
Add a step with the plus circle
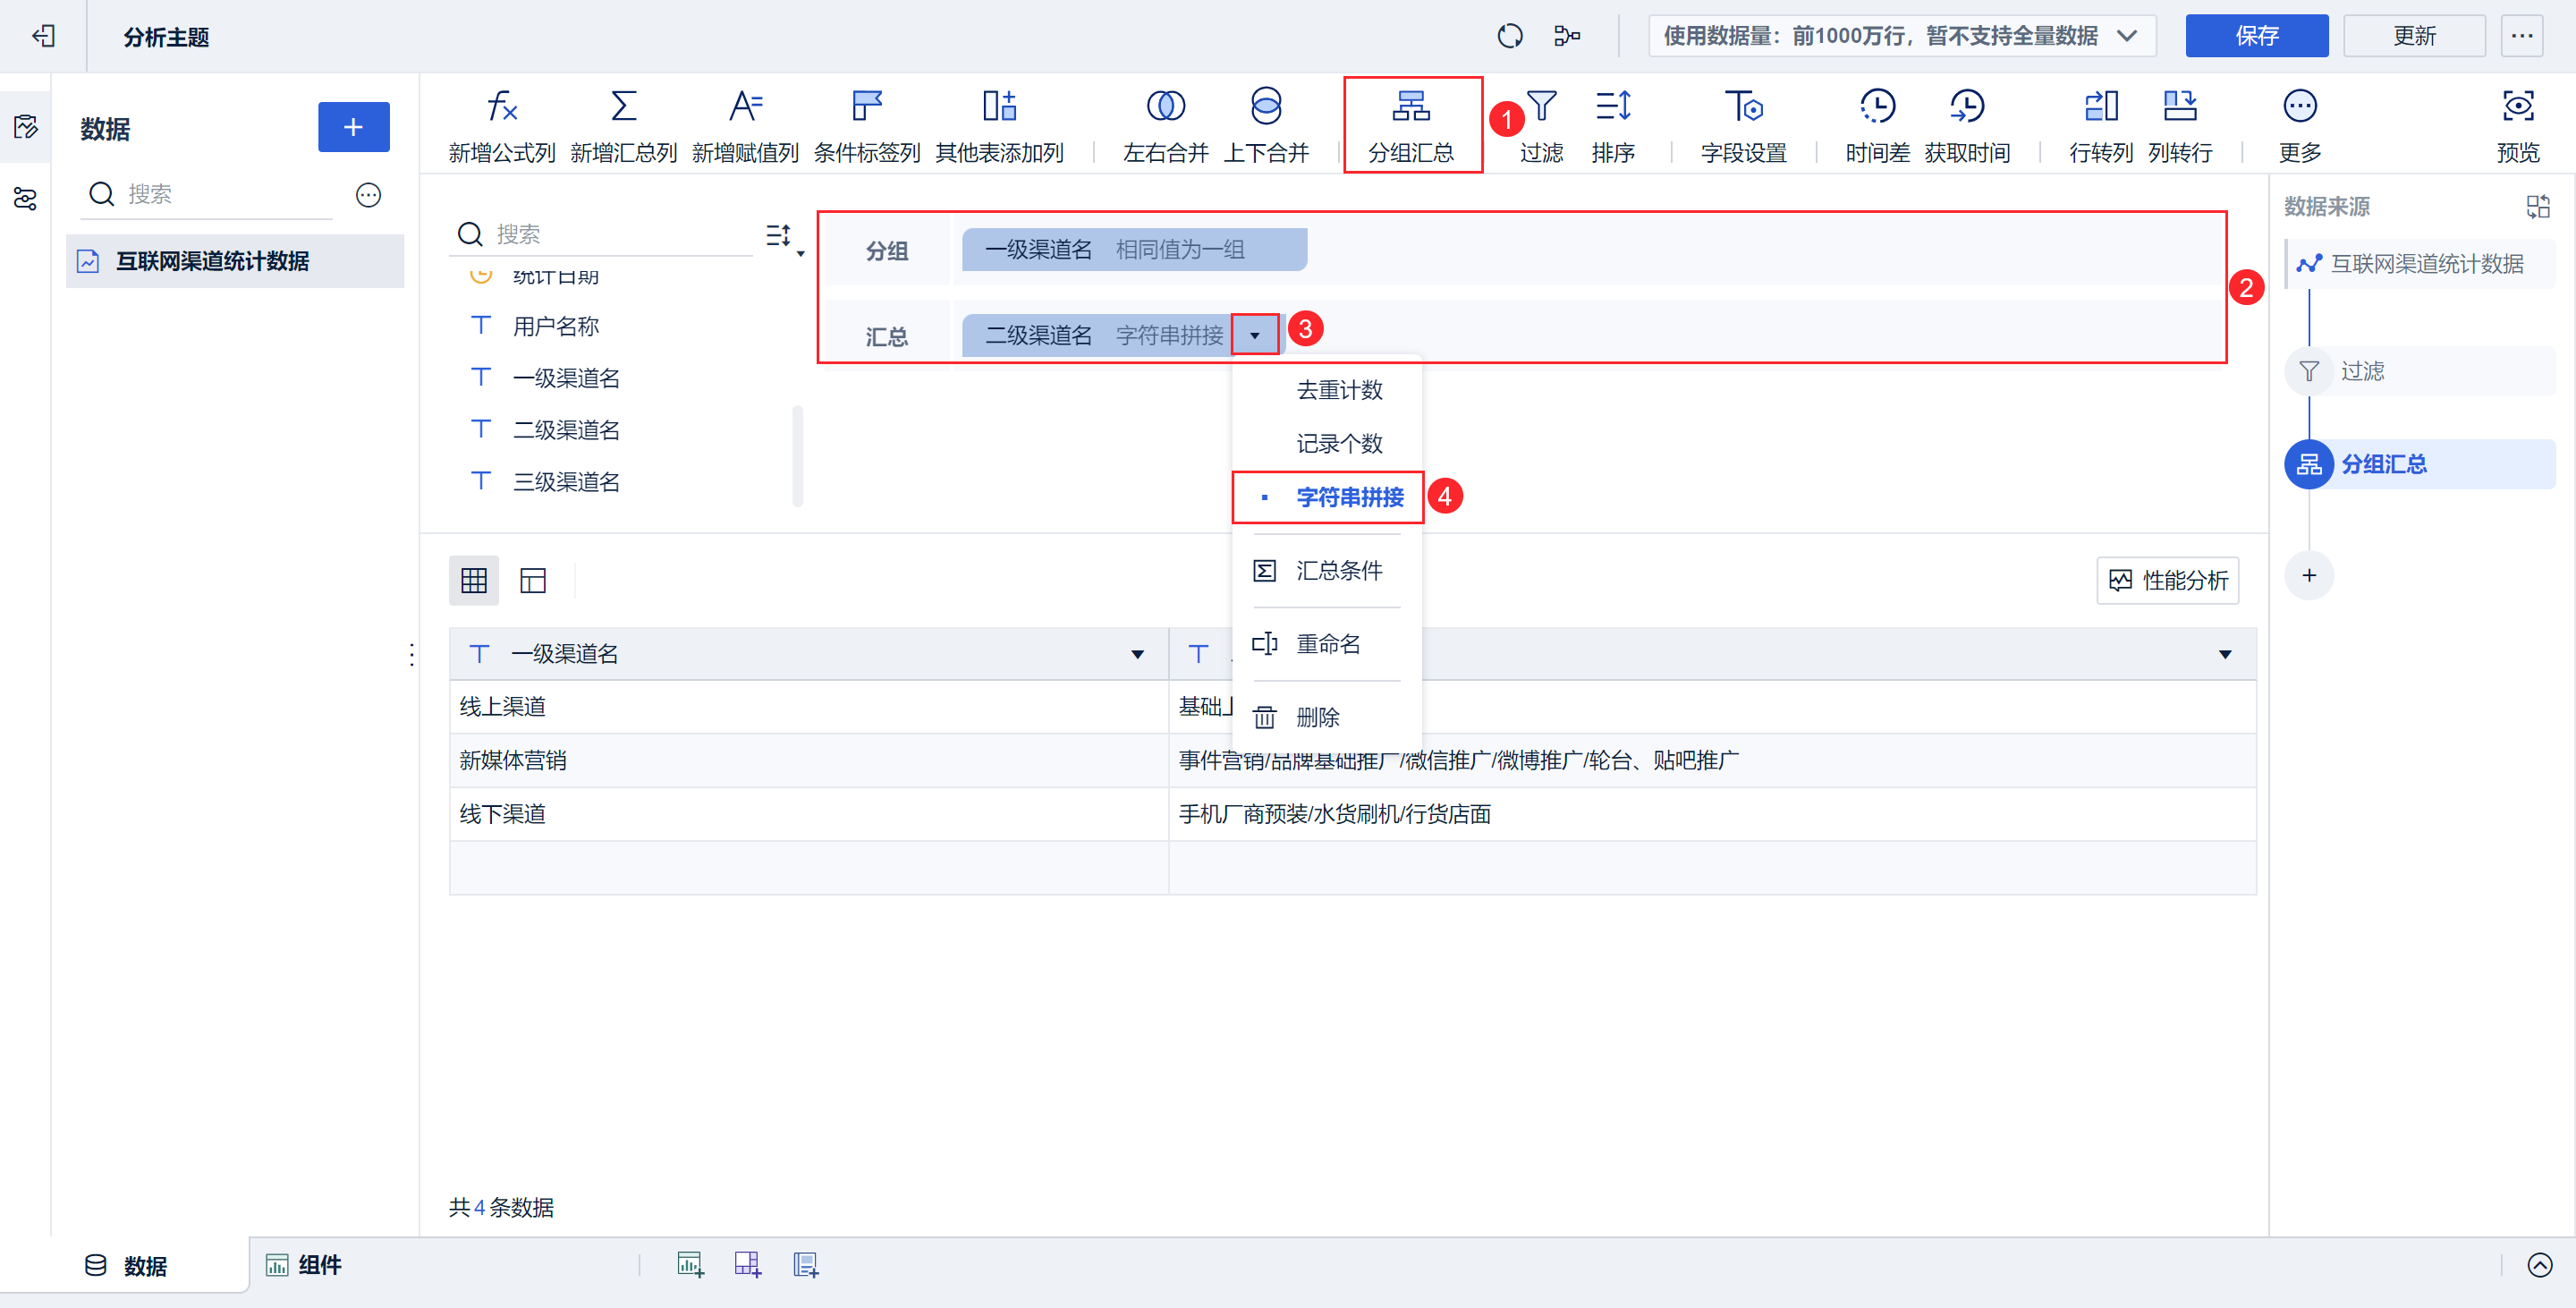(x=2309, y=575)
